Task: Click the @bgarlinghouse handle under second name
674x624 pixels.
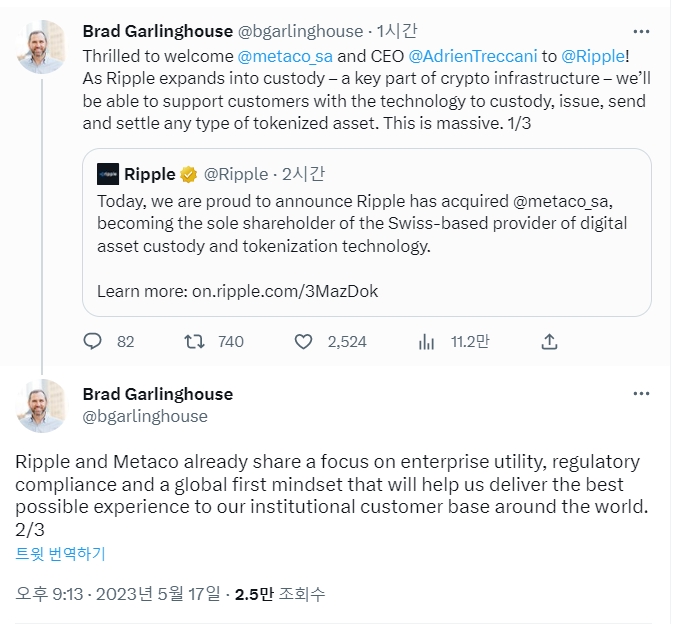Action: (145, 416)
